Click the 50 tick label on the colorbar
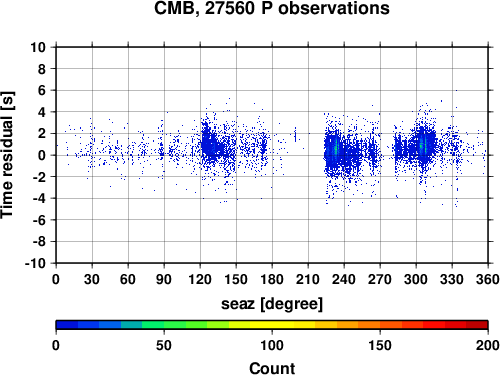The width and height of the screenshot is (500, 375). tap(164, 346)
